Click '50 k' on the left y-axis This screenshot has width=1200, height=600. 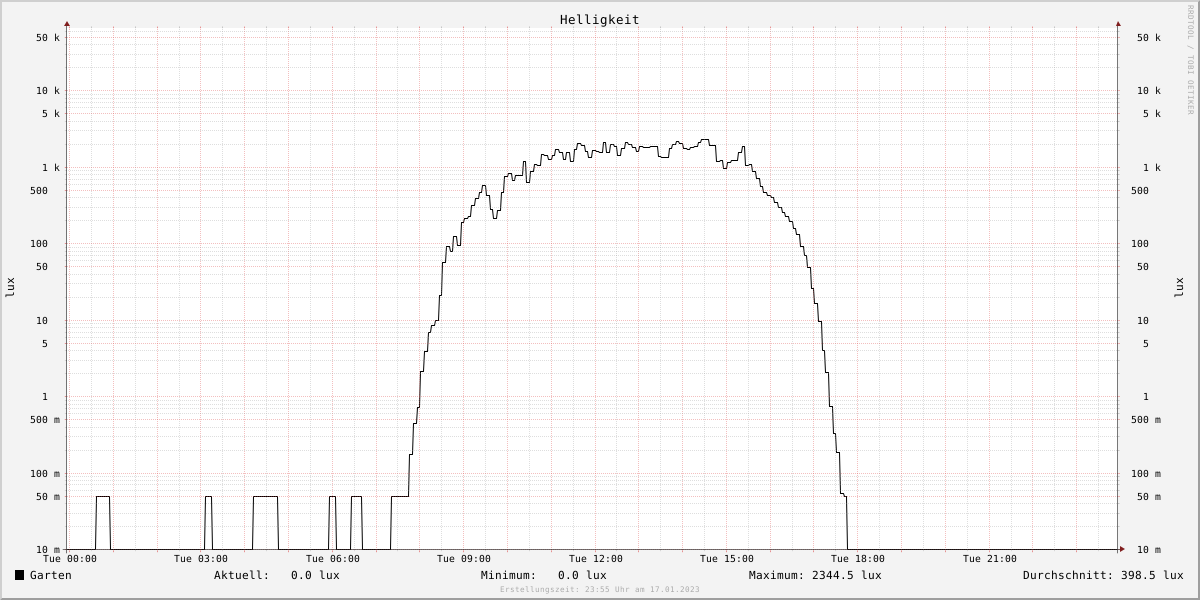coord(48,38)
